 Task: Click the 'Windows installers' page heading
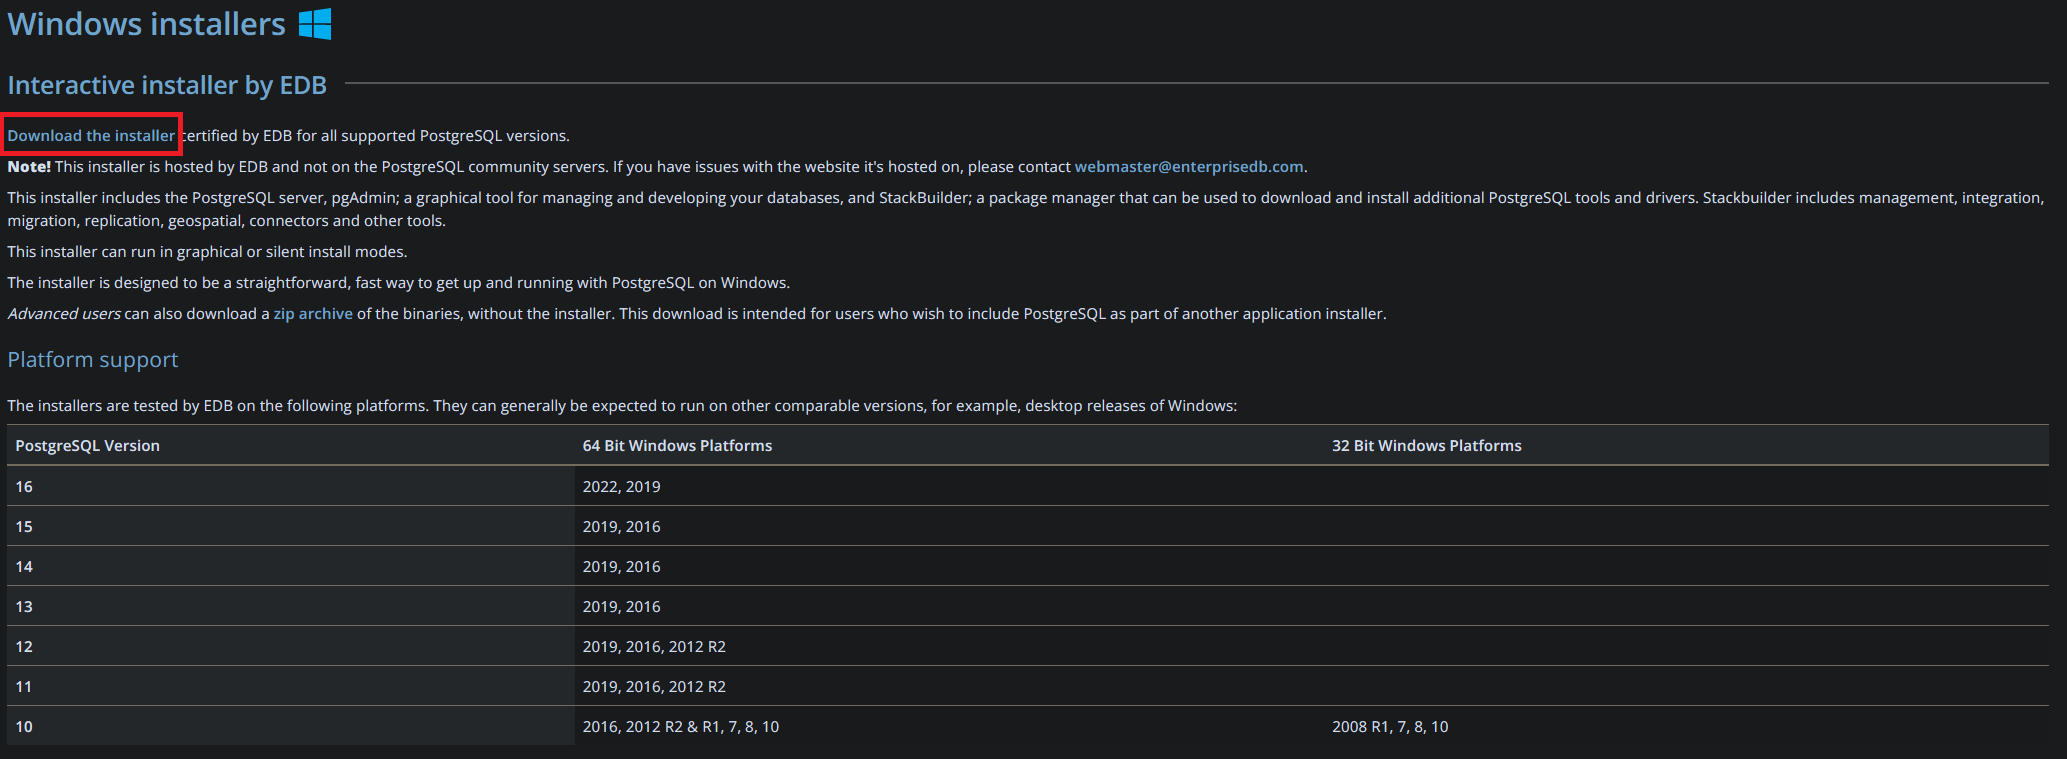[146, 24]
